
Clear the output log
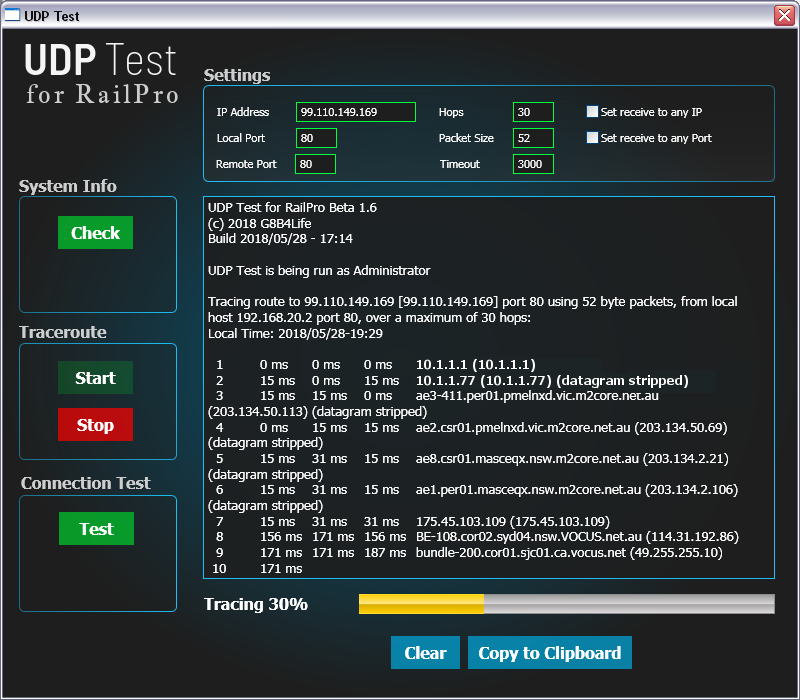[x=425, y=653]
